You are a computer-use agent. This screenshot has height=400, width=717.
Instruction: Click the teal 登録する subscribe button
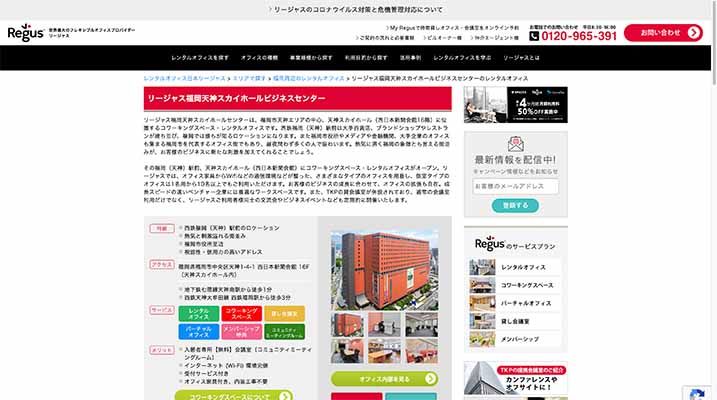click(515, 206)
